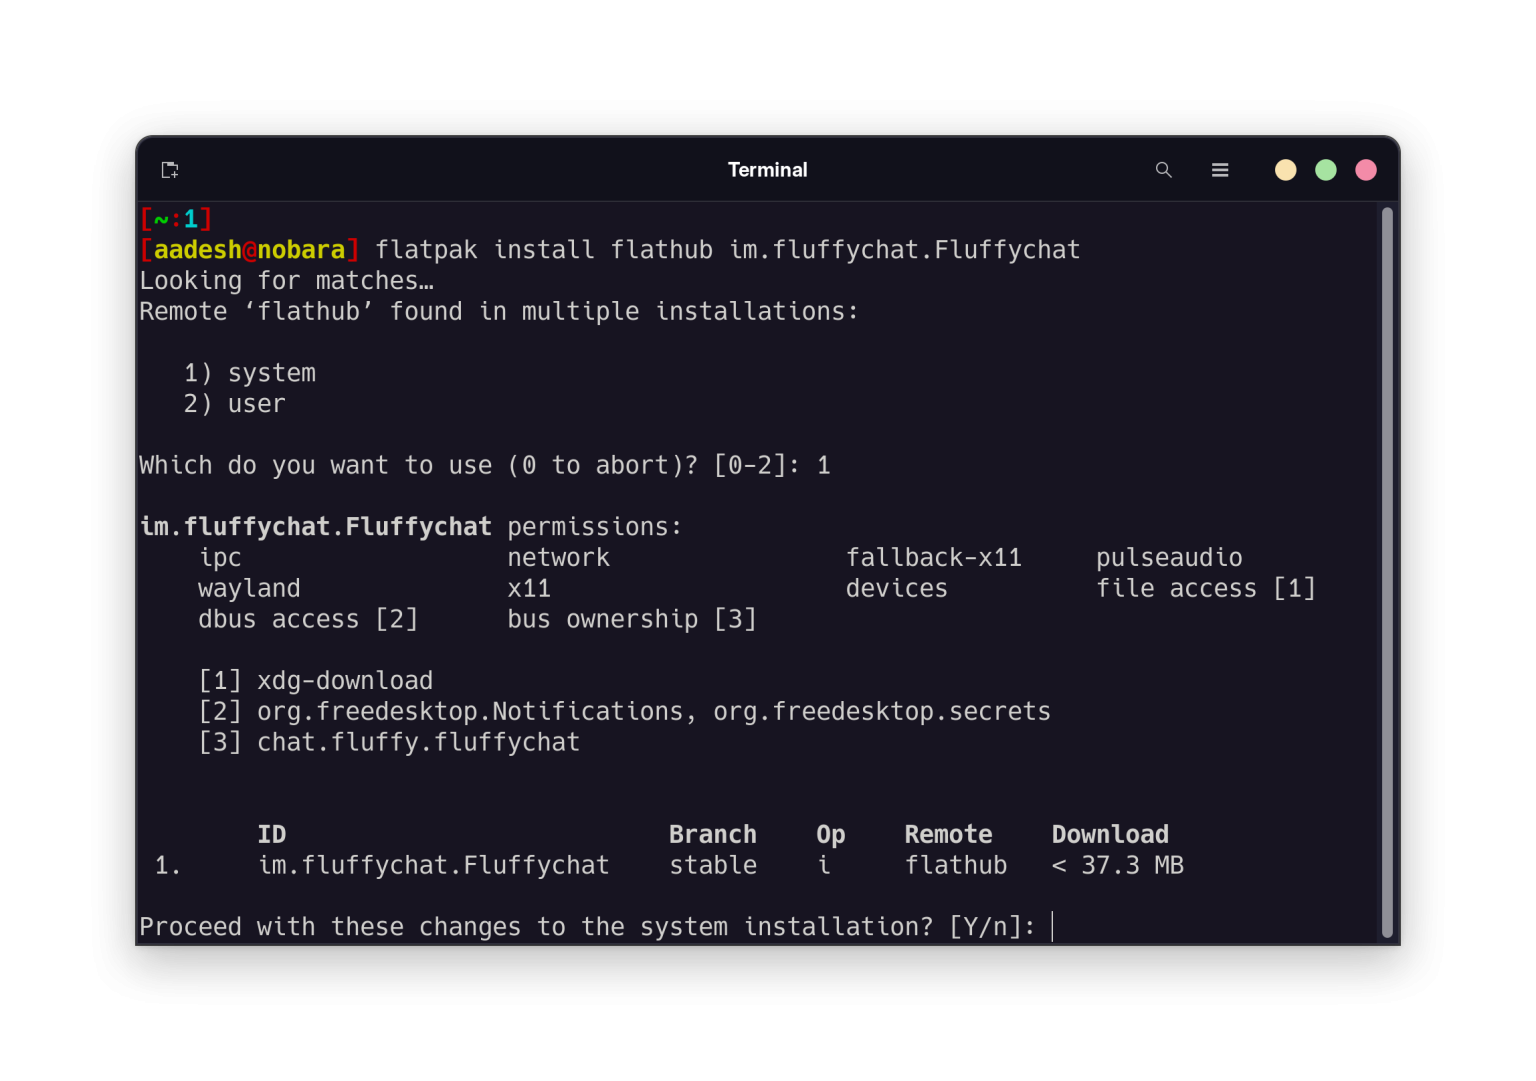Screen dimensions: 1536x1081
Task: Click the stable branch label
Action: click(712, 865)
